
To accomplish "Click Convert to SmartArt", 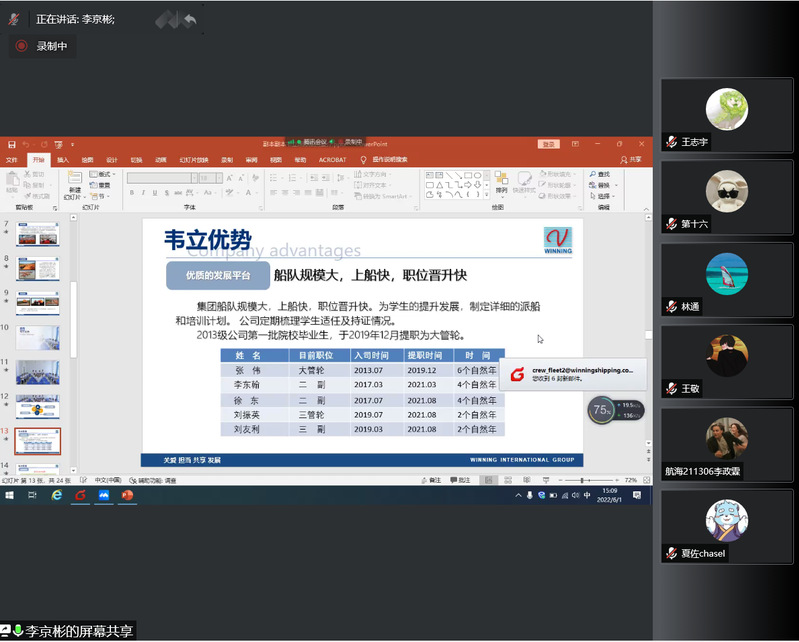I will 382,196.
